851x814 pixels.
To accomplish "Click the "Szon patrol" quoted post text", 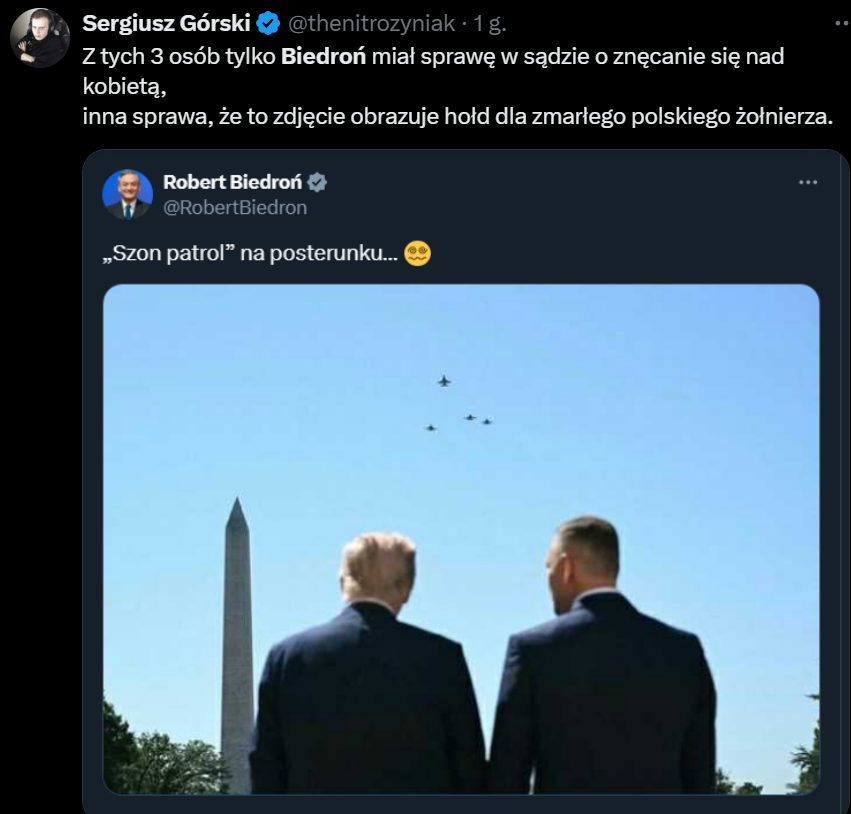I will point(250,255).
